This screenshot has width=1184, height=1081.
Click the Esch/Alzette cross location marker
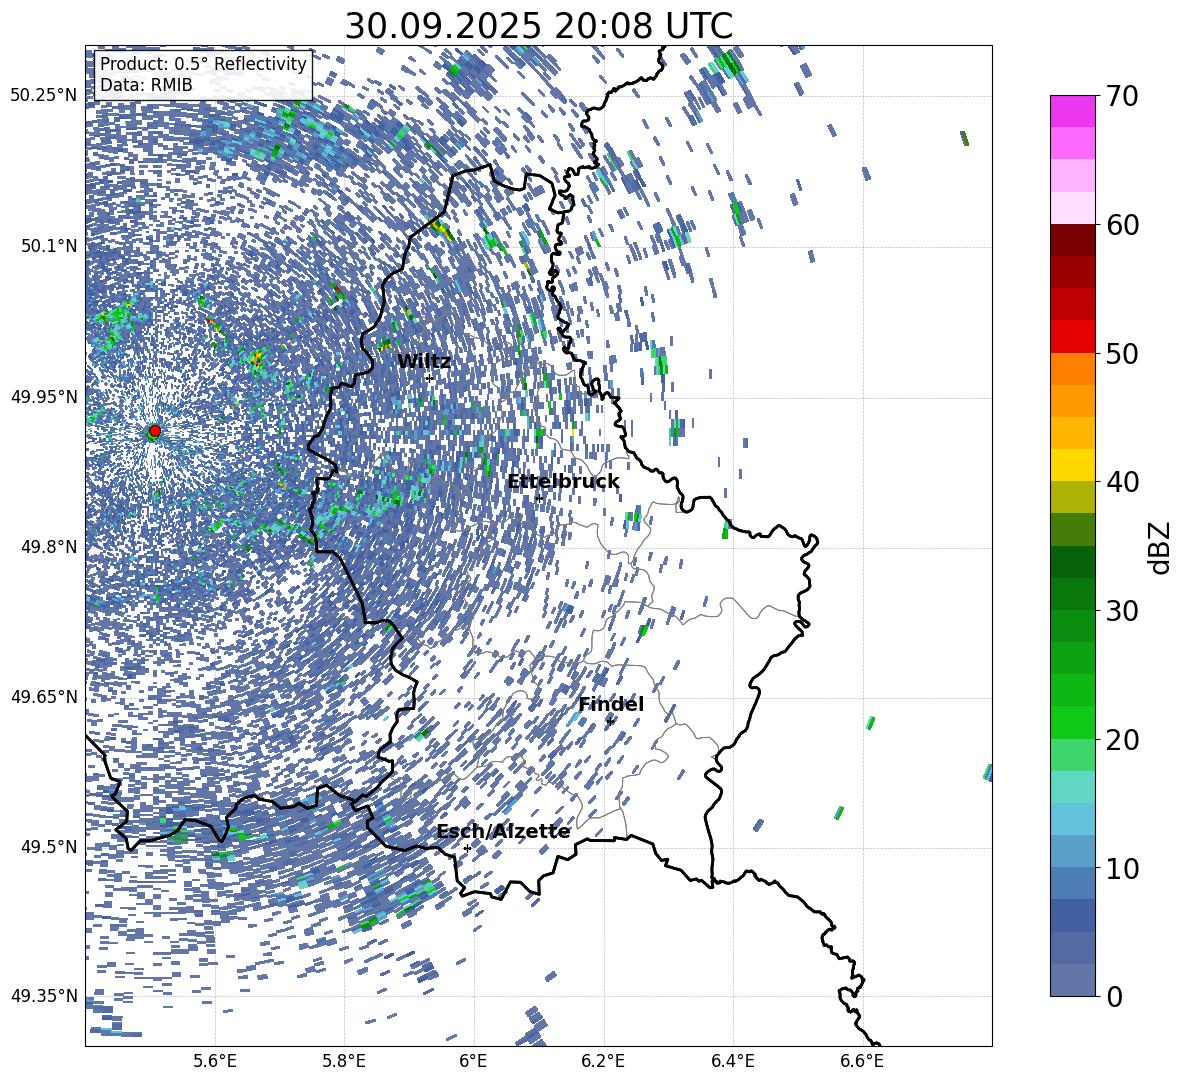point(467,848)
